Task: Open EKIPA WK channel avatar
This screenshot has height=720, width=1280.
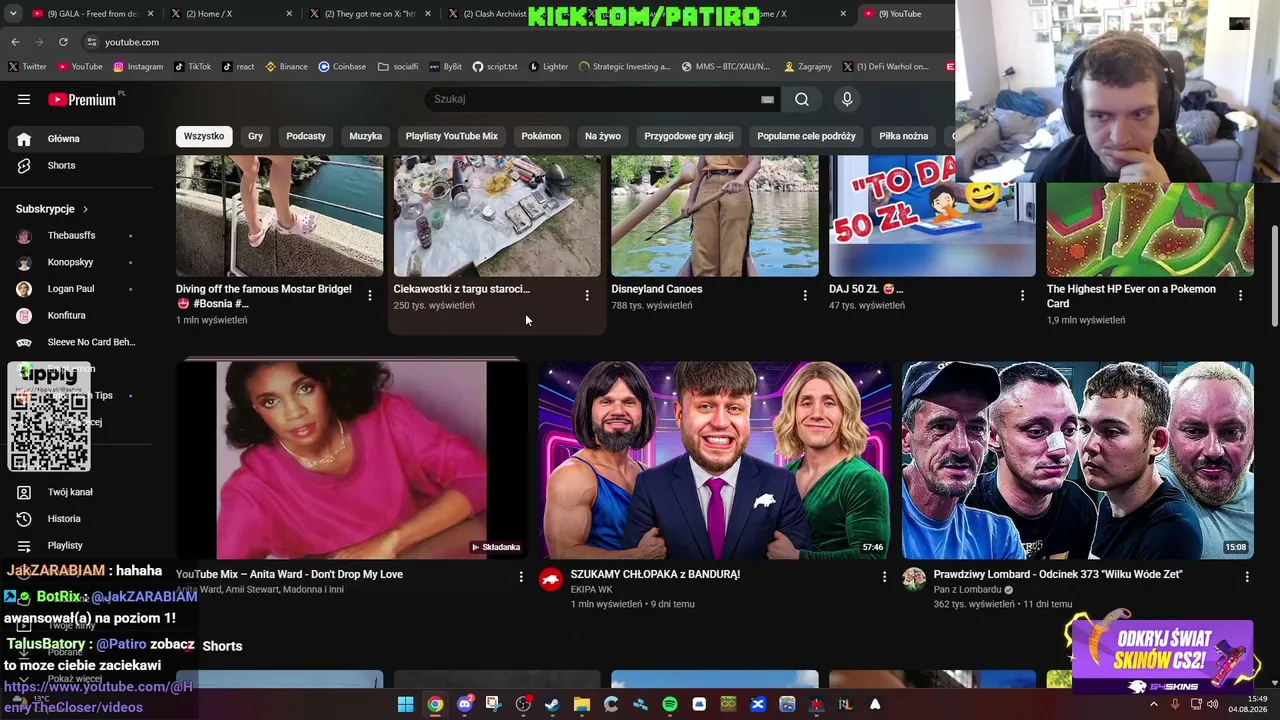Action: [551, 580]
